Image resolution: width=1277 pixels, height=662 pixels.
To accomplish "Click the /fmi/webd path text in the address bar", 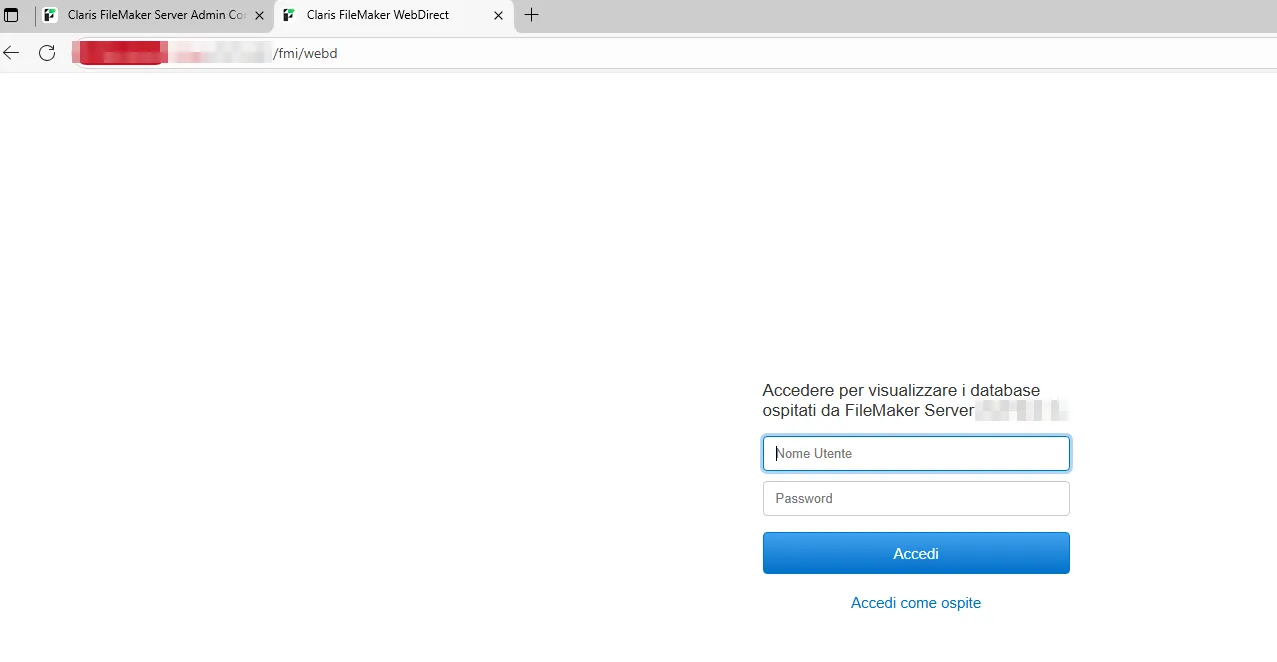I will tap(306, 53).
